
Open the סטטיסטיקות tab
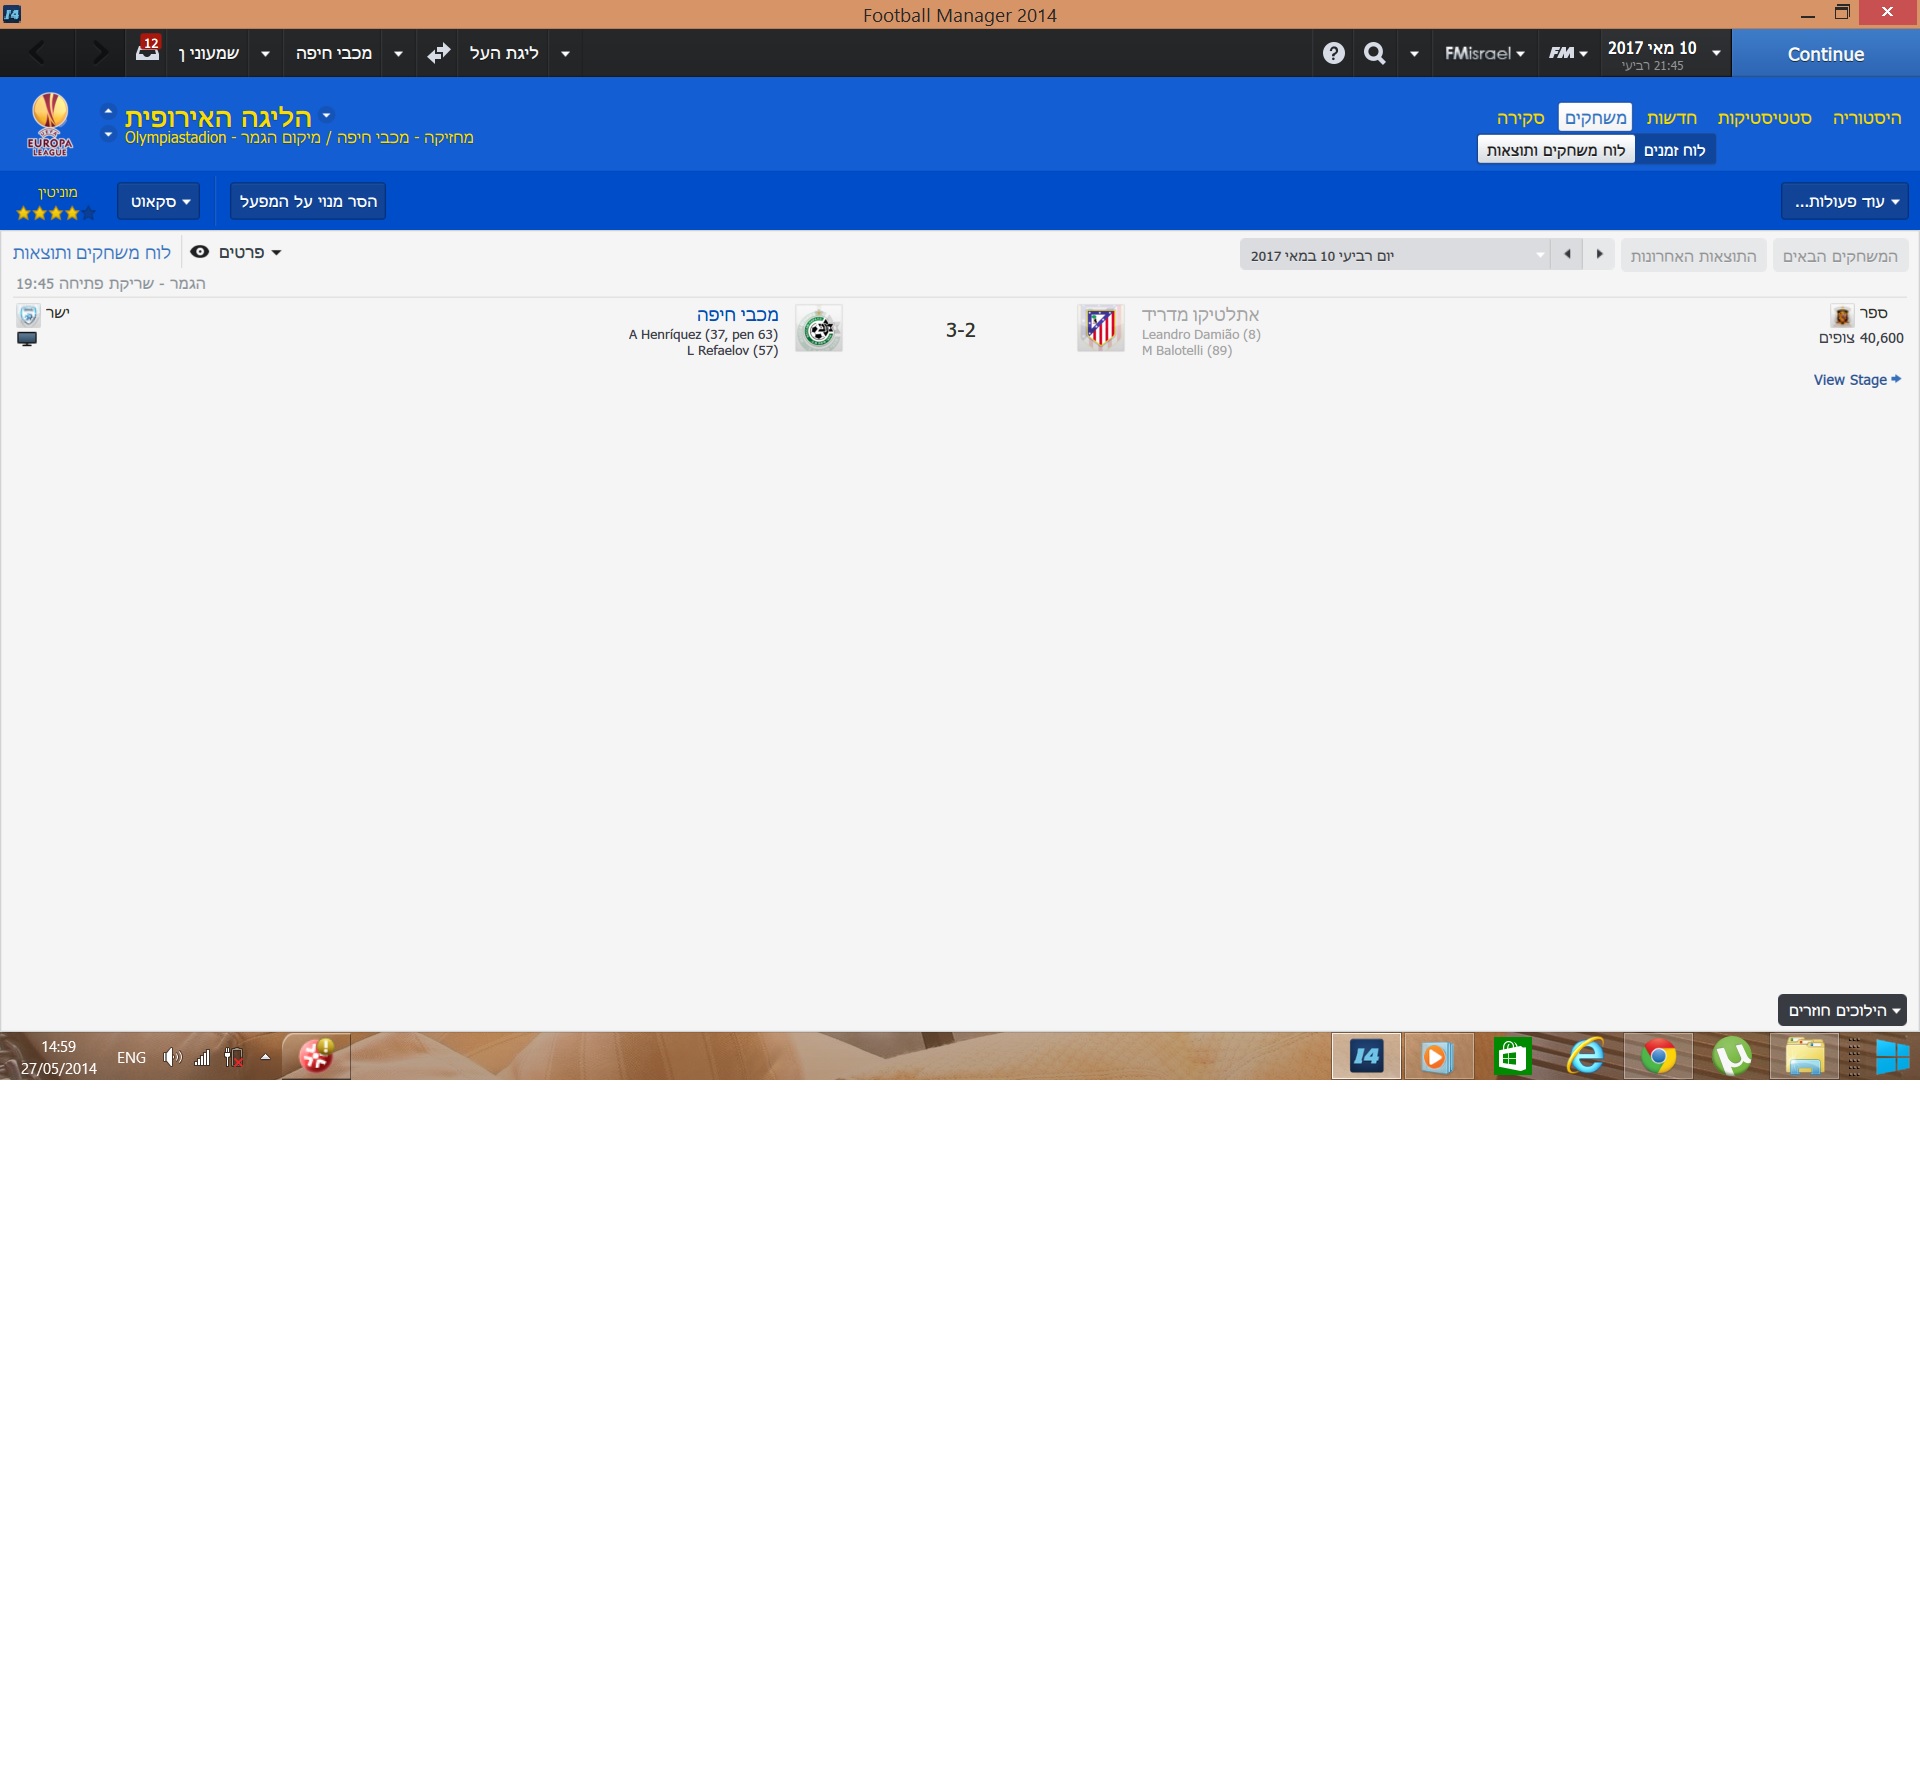coord(1764,118)
